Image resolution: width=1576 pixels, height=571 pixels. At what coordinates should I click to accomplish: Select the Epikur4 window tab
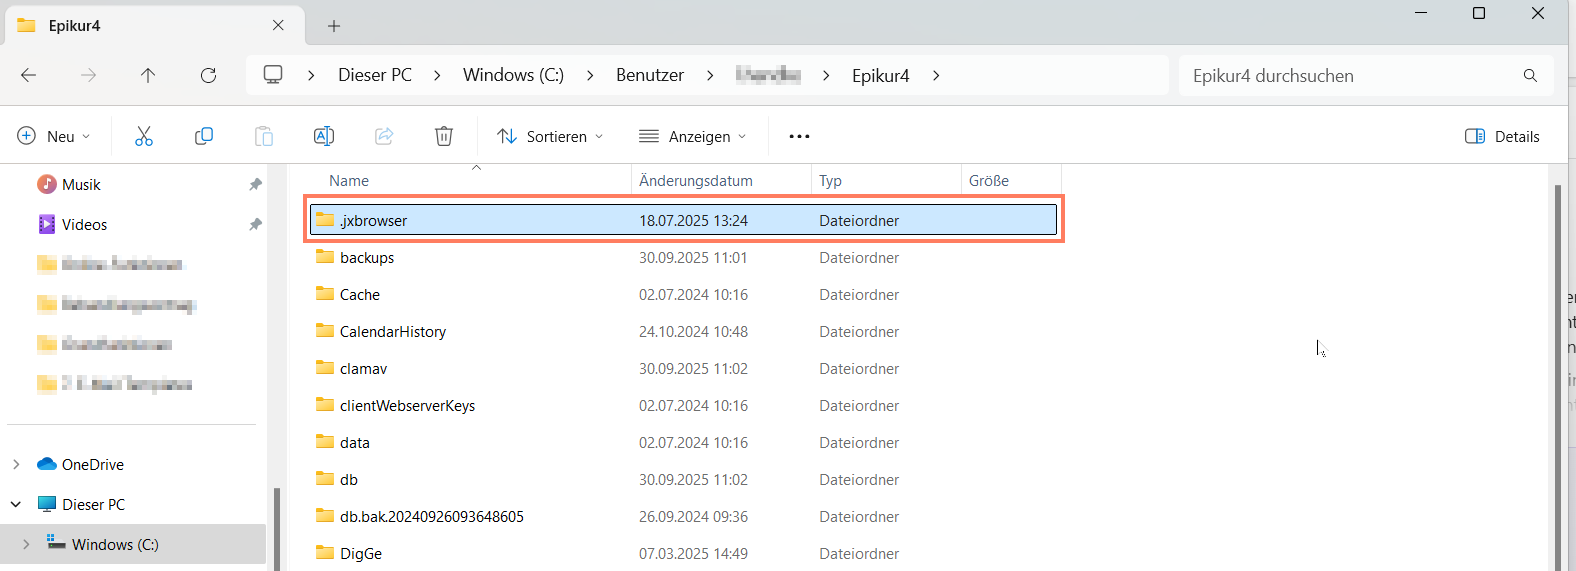[155, 25]
